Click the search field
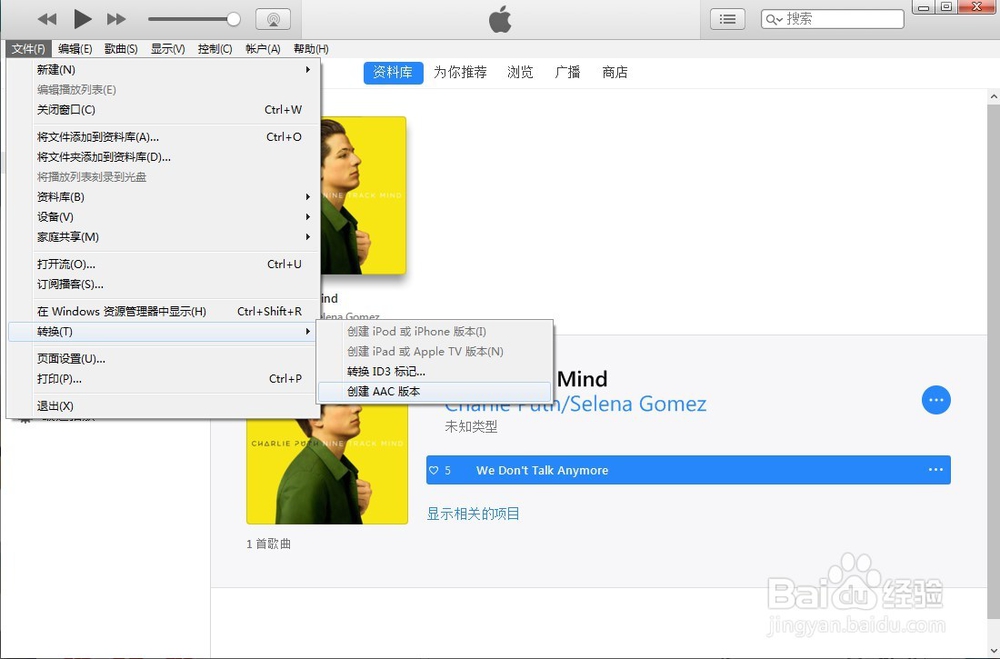The height and width of the screenshot is (659, 1000). click(832, 19)
